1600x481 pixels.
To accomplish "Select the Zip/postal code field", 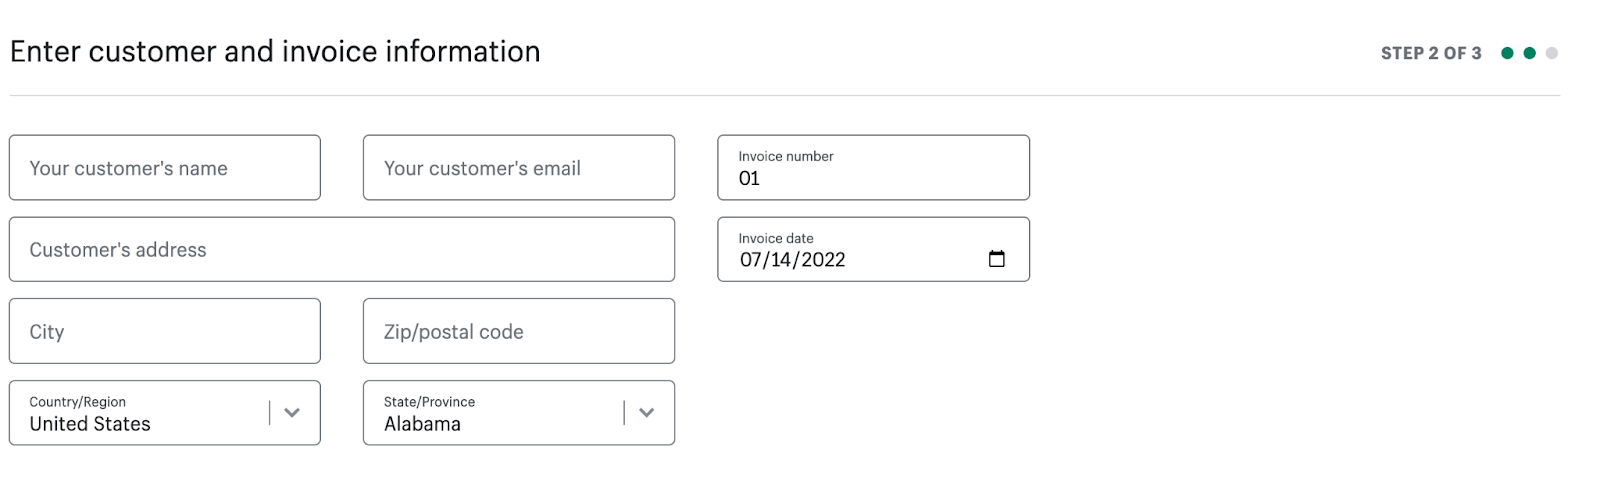I will click(x=518, y=331).
